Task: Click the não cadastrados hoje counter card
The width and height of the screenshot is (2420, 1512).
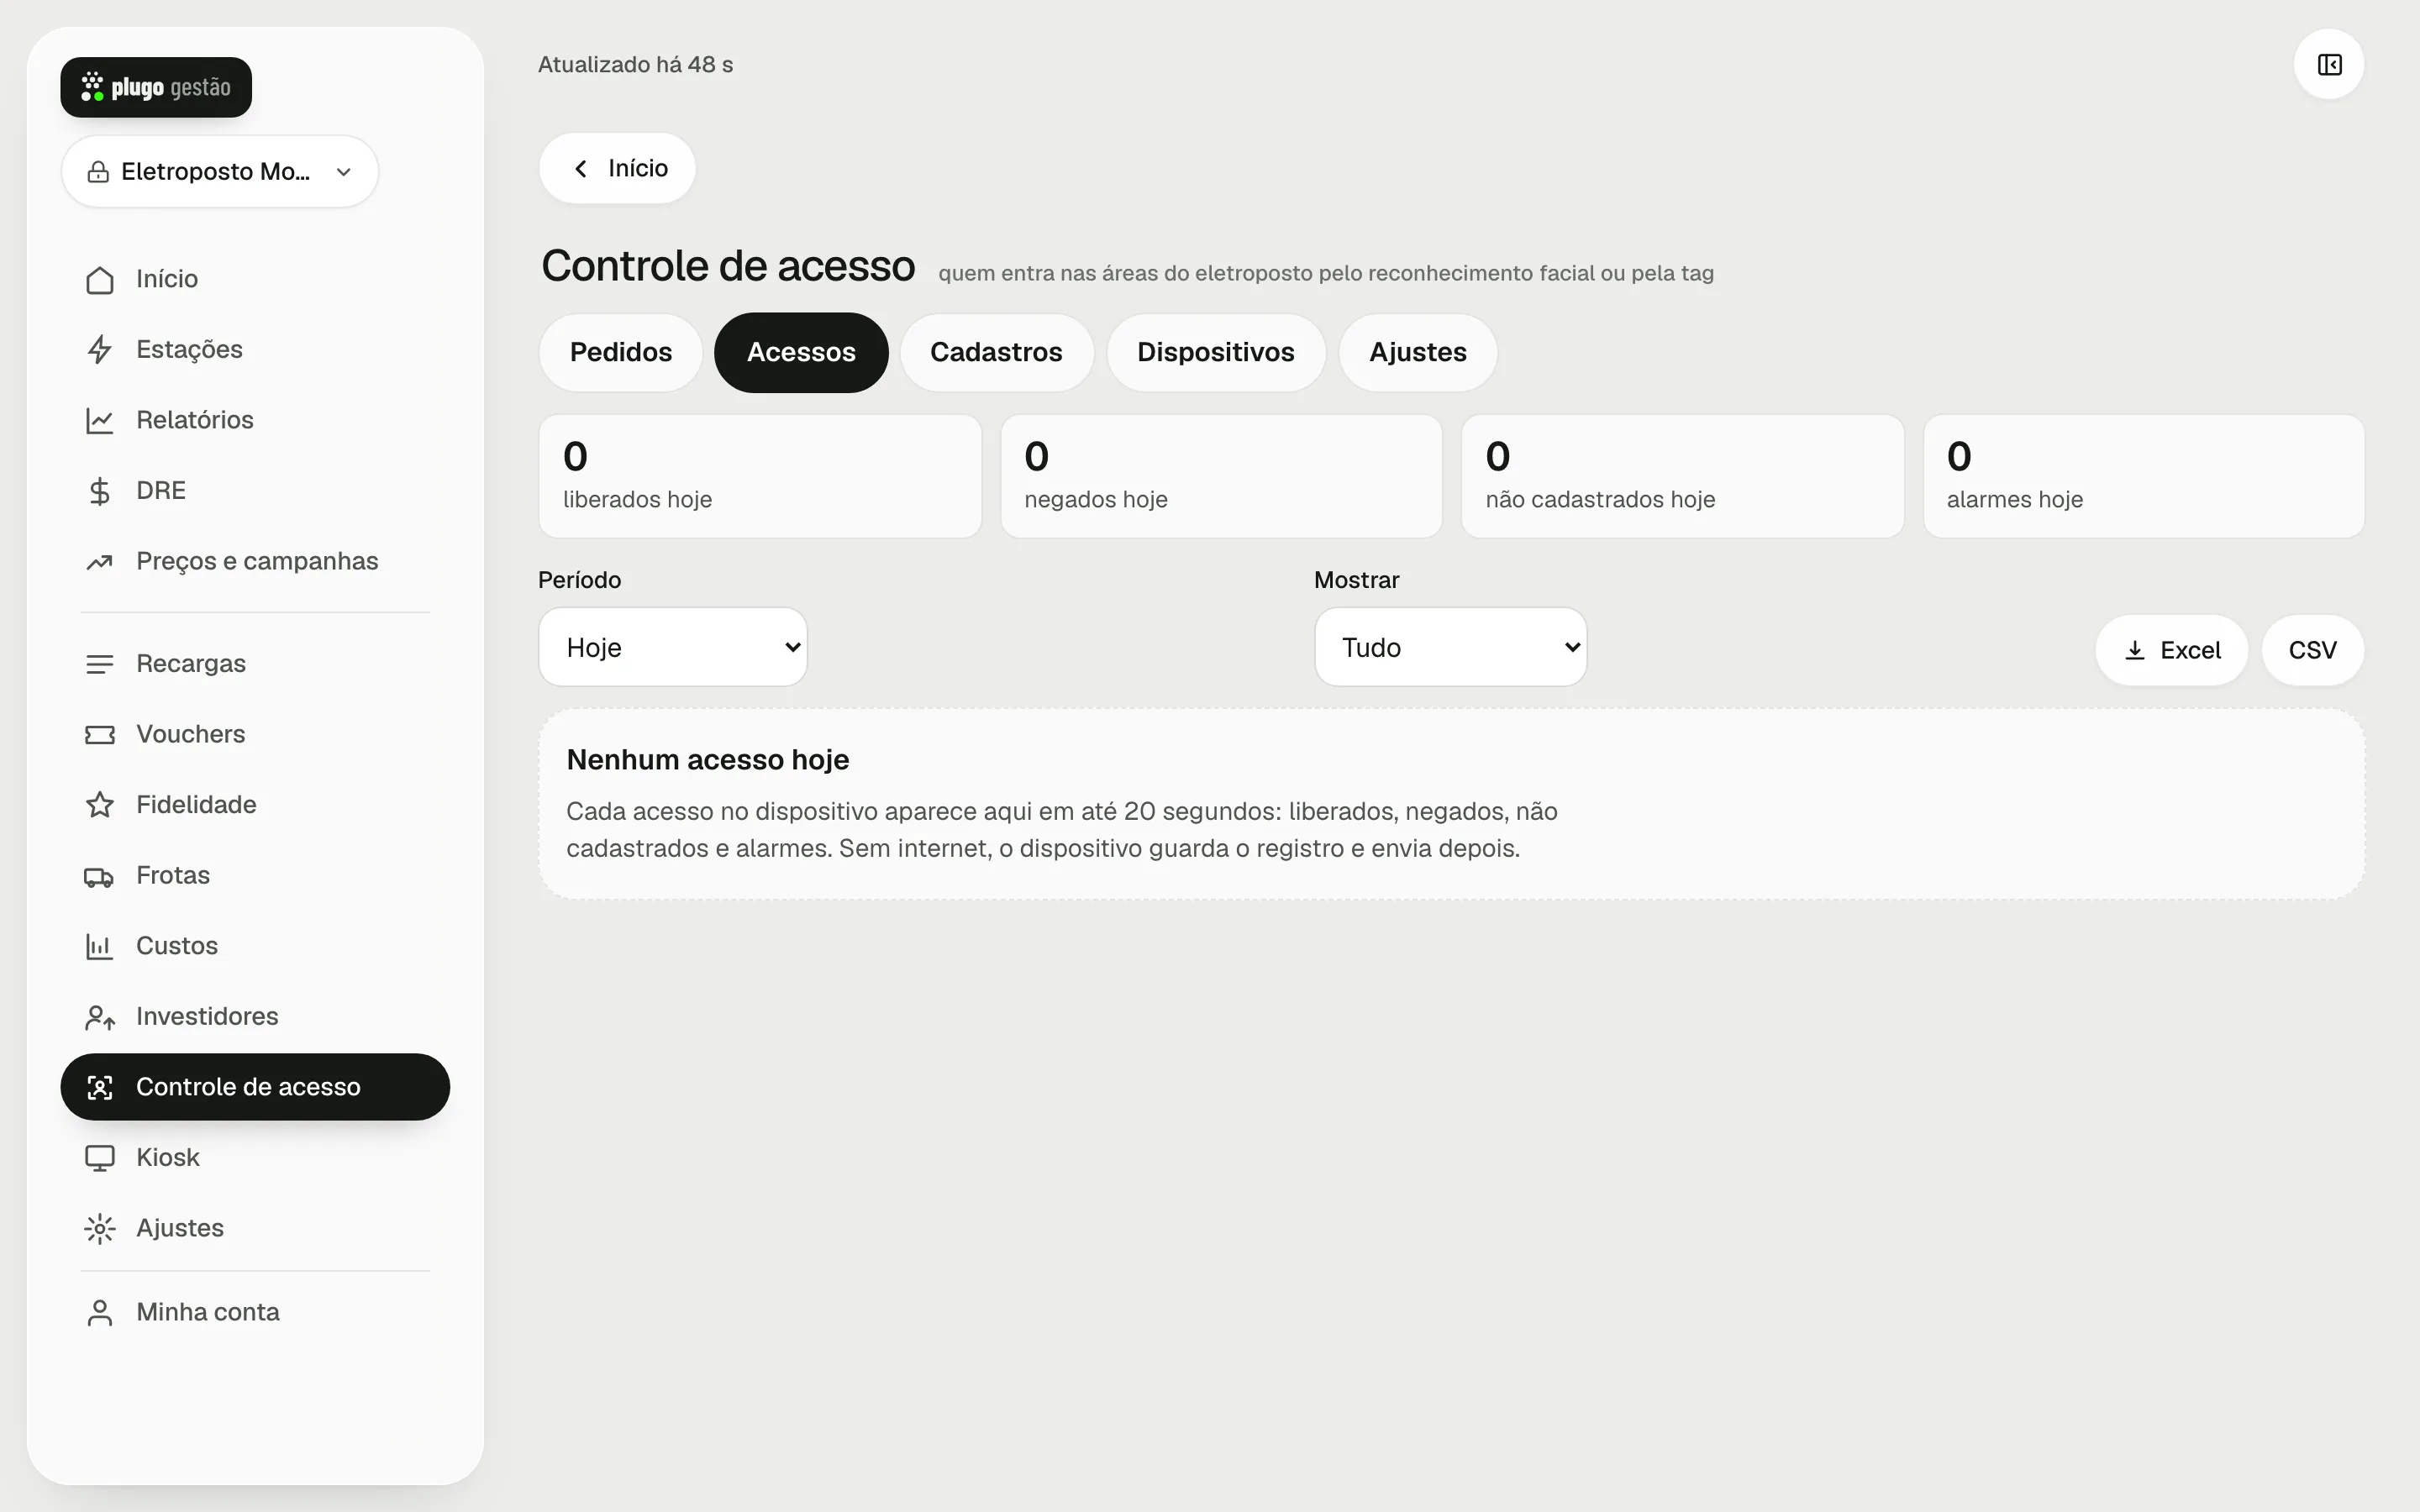Action: (1682, 477)
